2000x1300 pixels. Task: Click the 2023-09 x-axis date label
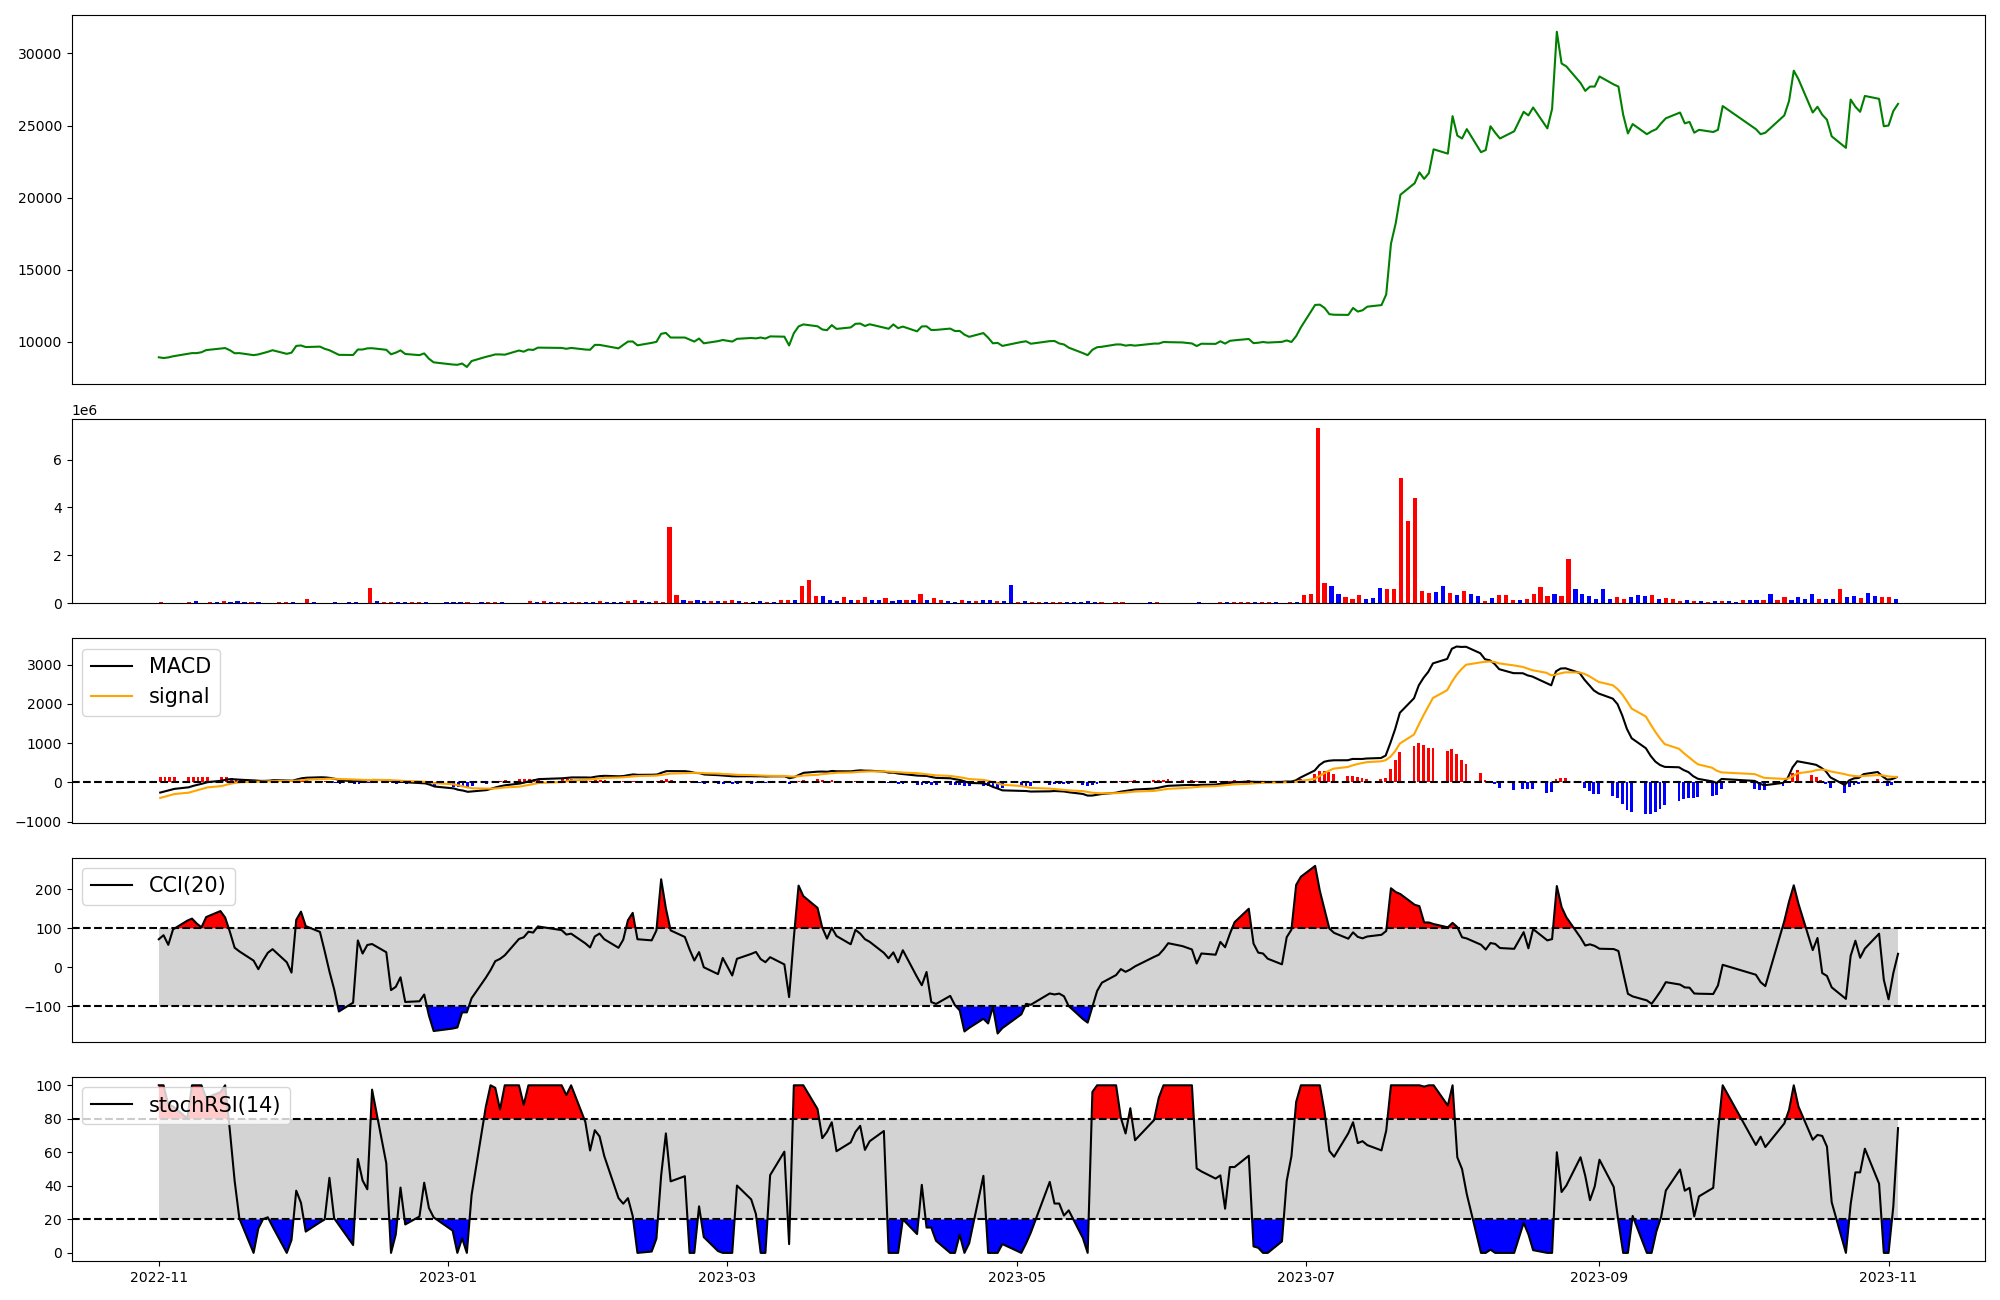click(x=1599, y=1277)
